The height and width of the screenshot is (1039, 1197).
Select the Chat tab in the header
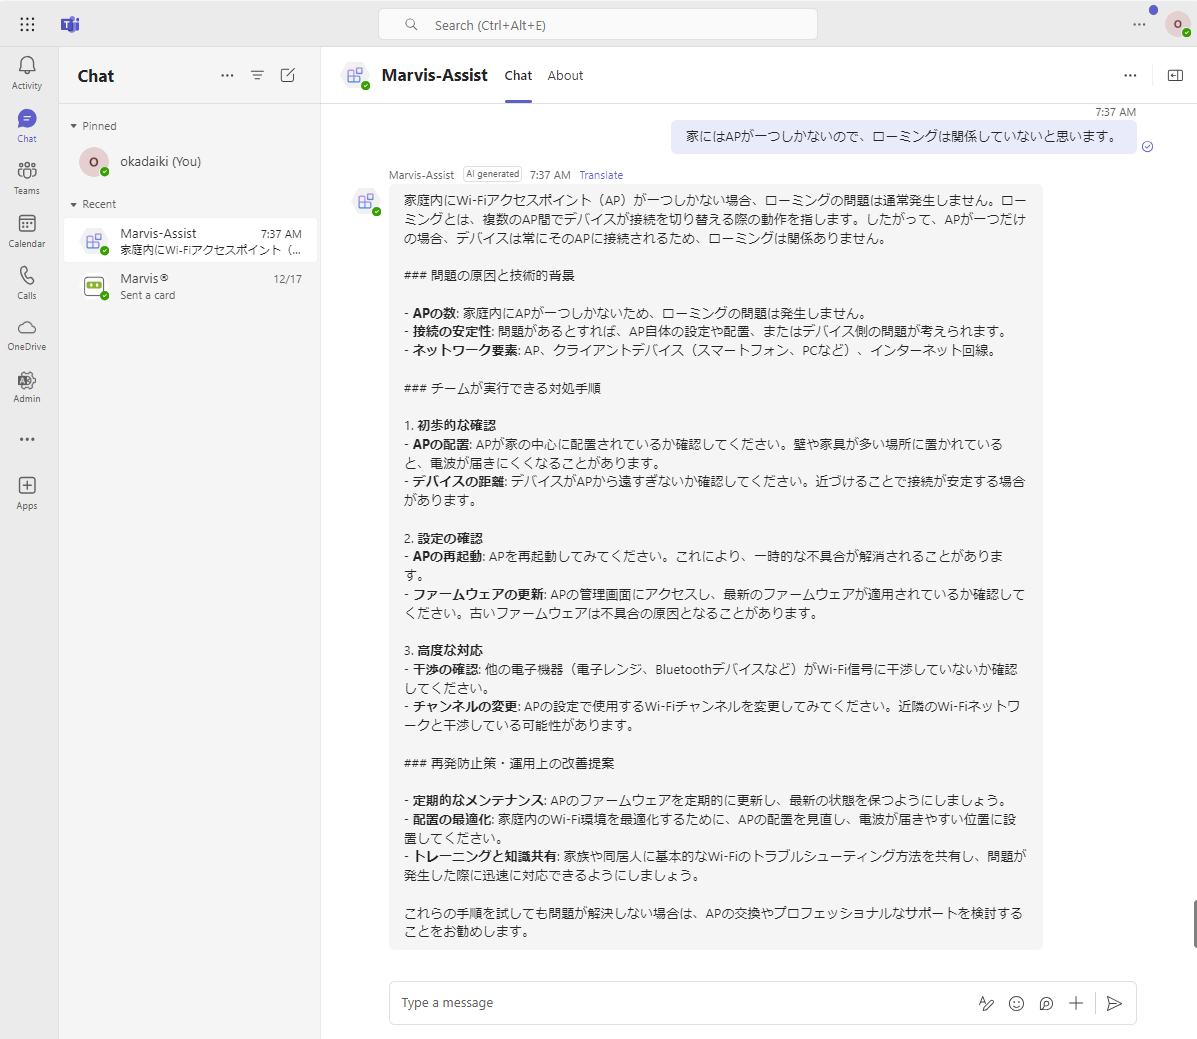pos(518,75)
